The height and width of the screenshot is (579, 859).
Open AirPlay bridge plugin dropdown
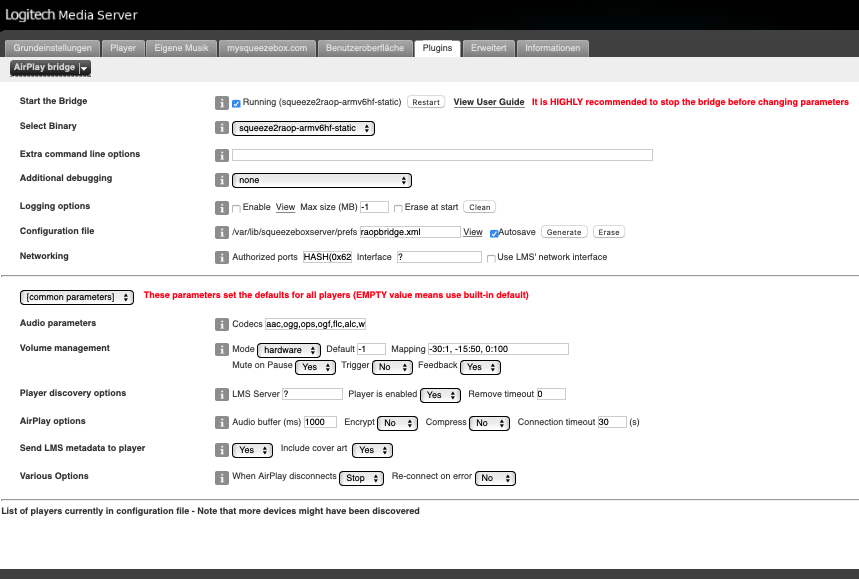pos(50,68)
